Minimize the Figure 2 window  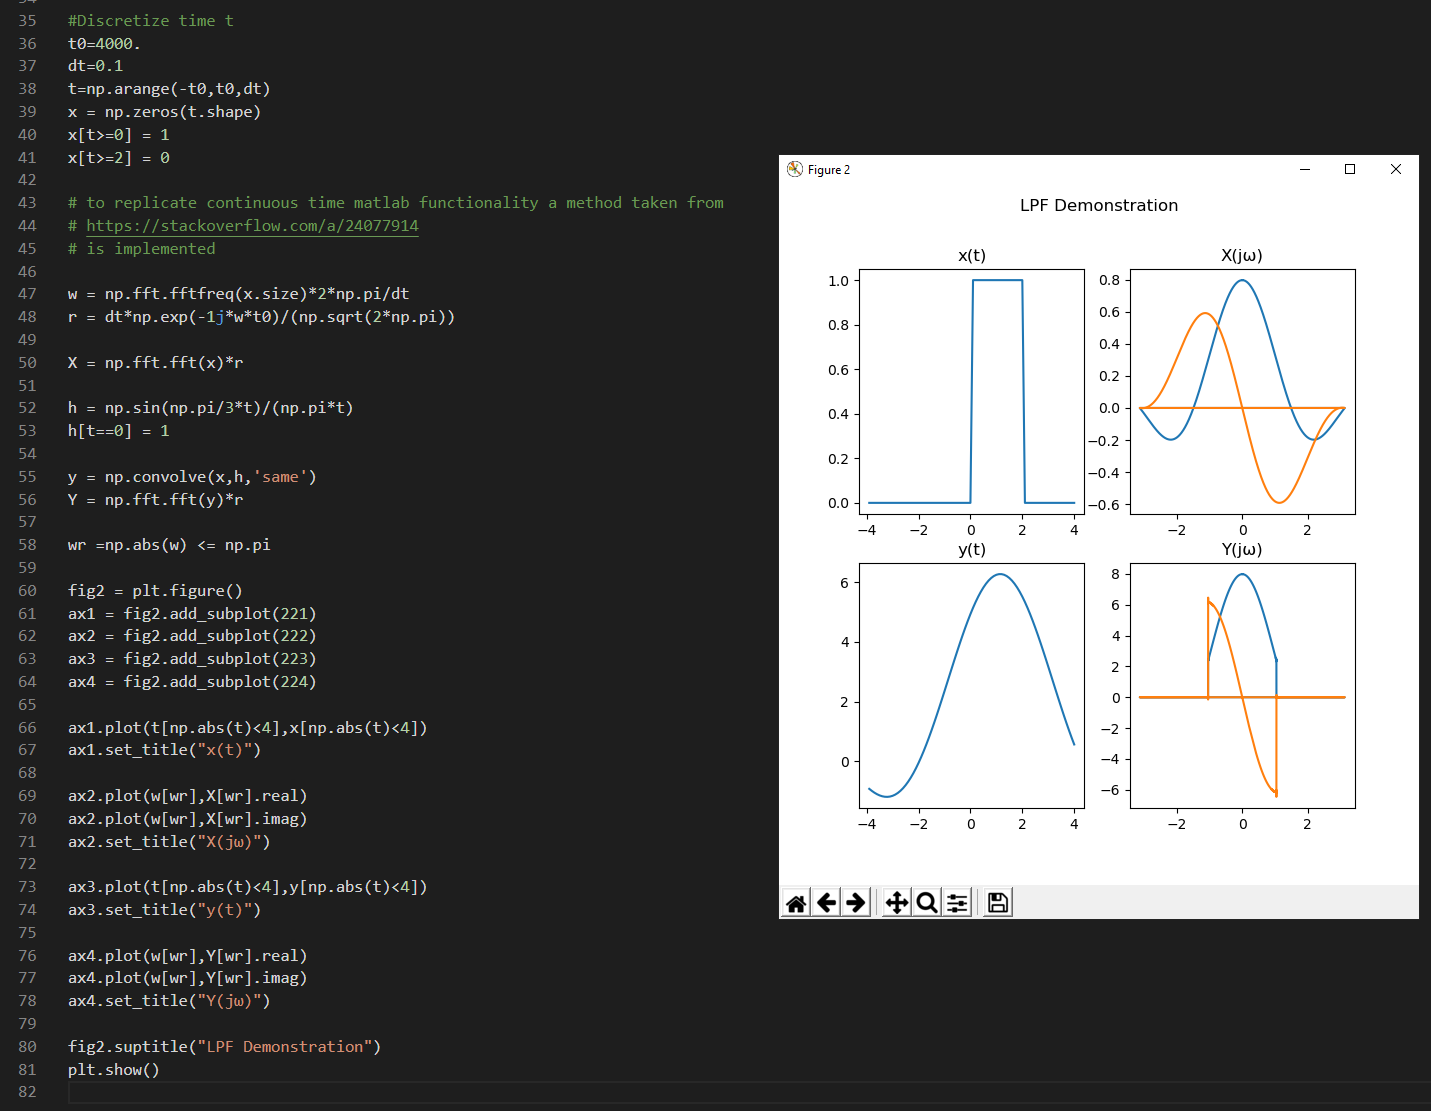click(1305, 169)
